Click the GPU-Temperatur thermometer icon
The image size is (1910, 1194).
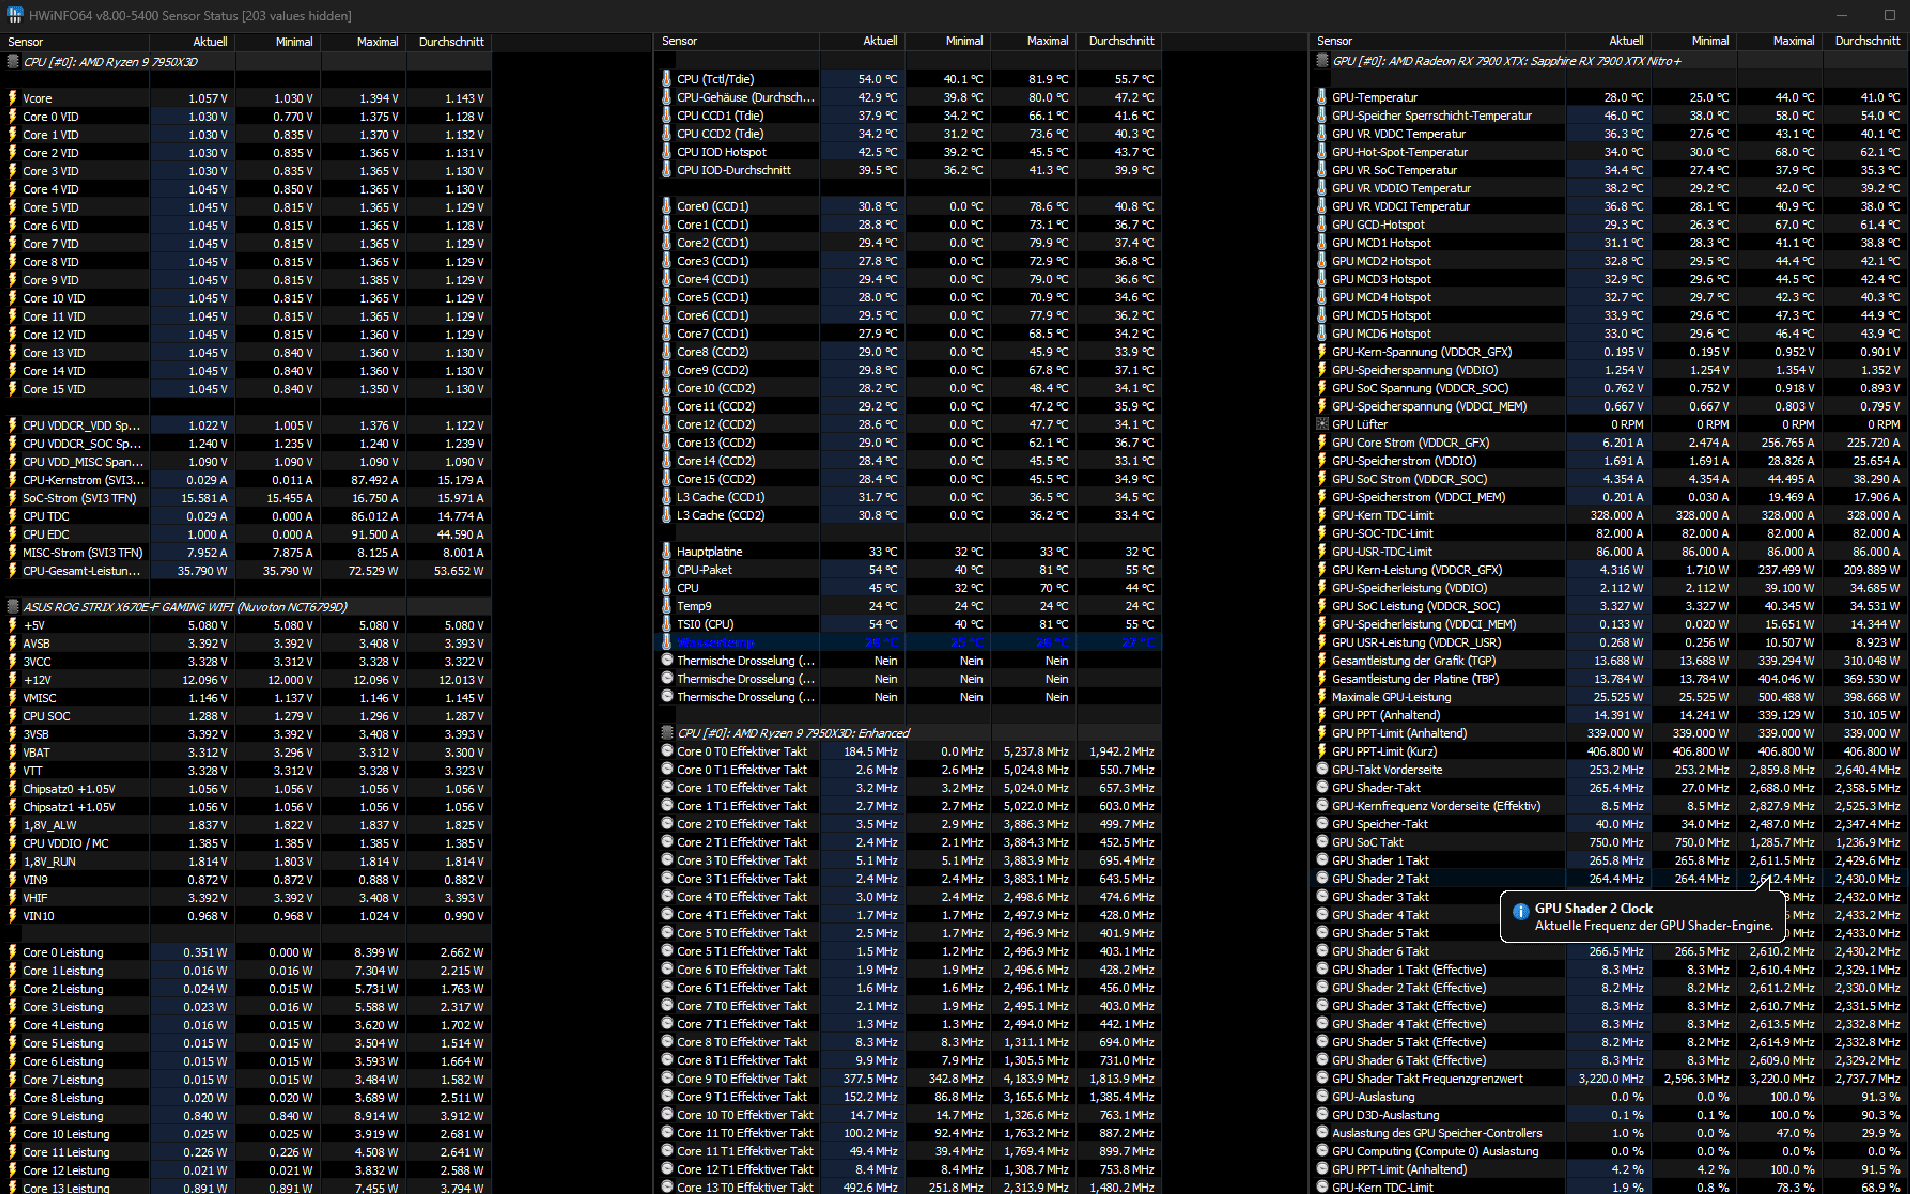tap(1322, 97)
